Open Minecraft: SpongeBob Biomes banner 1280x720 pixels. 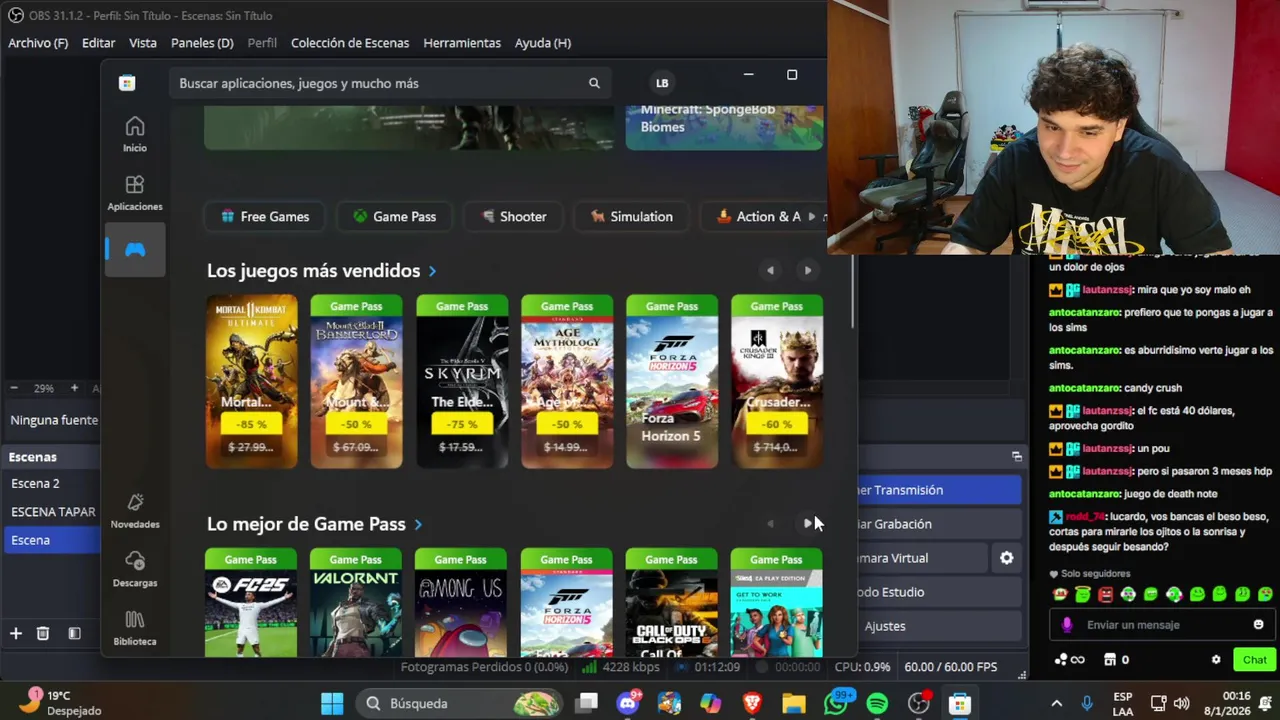tap(724, 127)
